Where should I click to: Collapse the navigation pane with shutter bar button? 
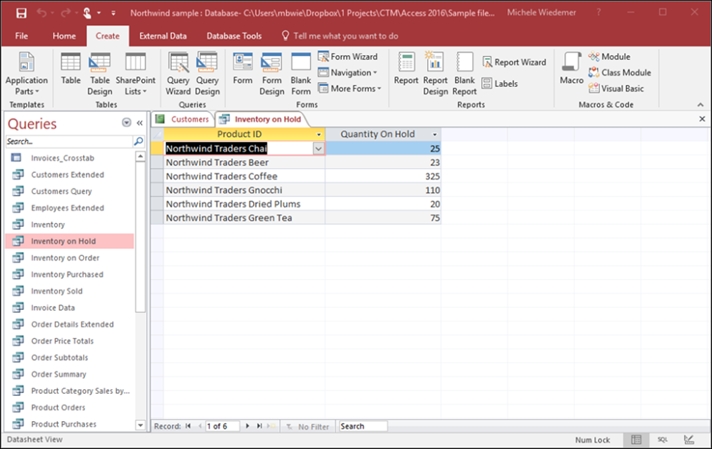point(140,123)
